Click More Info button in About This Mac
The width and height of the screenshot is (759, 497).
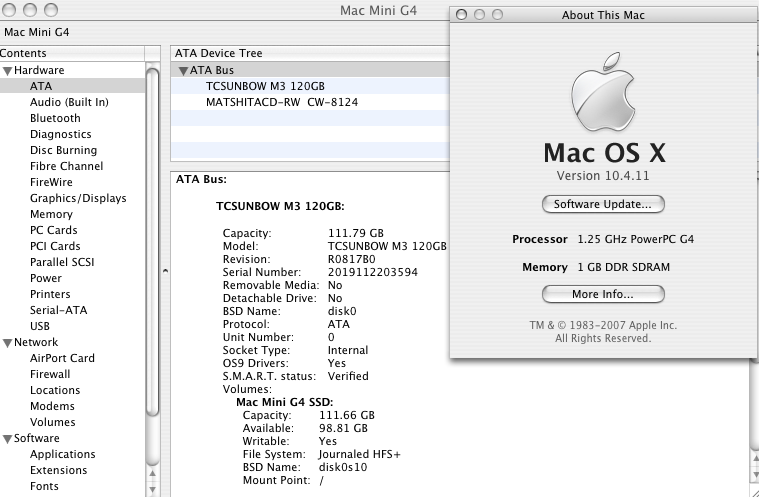603,294
